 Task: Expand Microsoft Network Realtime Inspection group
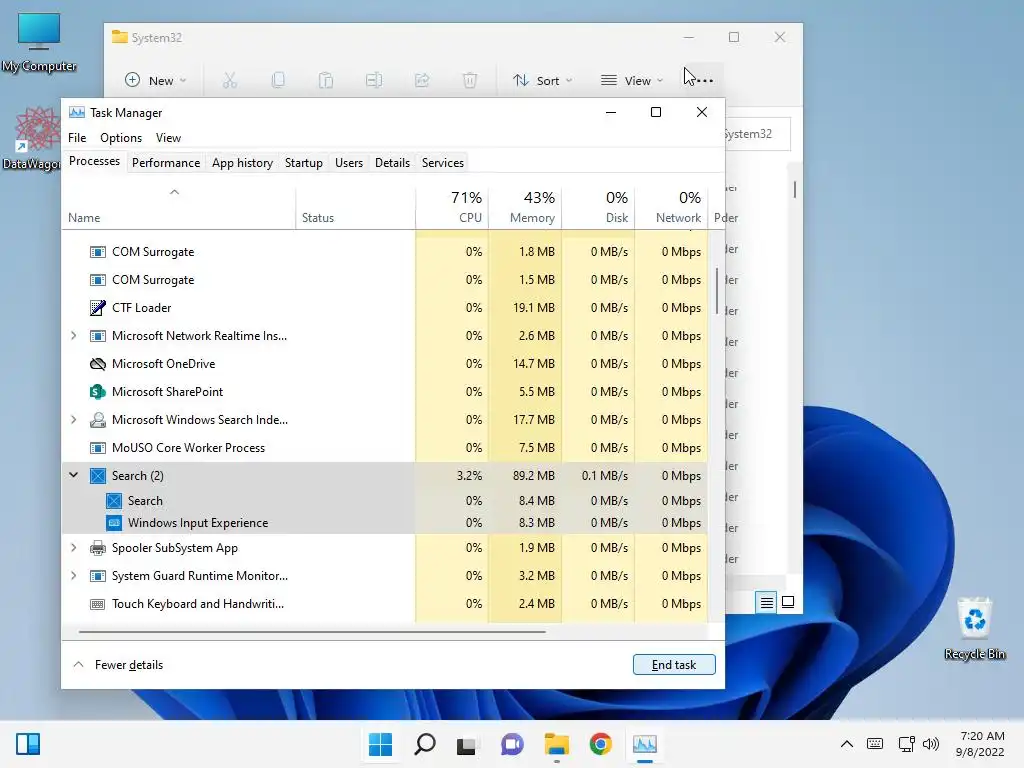coord(74,336)
